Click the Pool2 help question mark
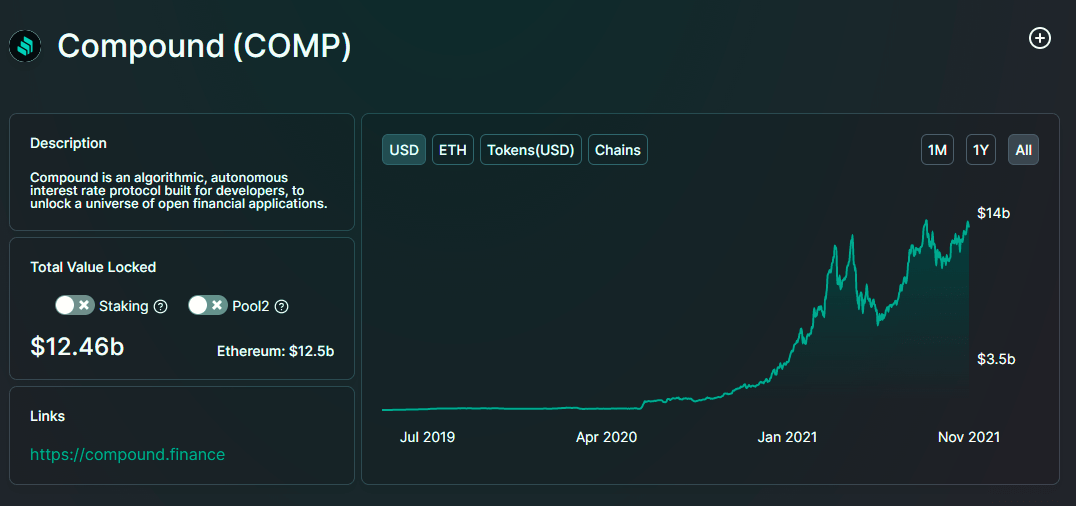Viewport: 1076px width, 506px height. (x=282, y=307)
